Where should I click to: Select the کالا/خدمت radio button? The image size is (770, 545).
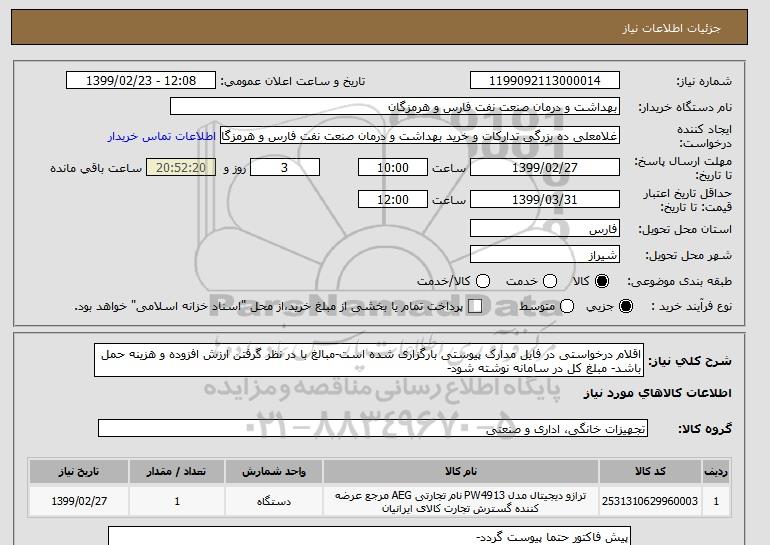click(483, 281)
